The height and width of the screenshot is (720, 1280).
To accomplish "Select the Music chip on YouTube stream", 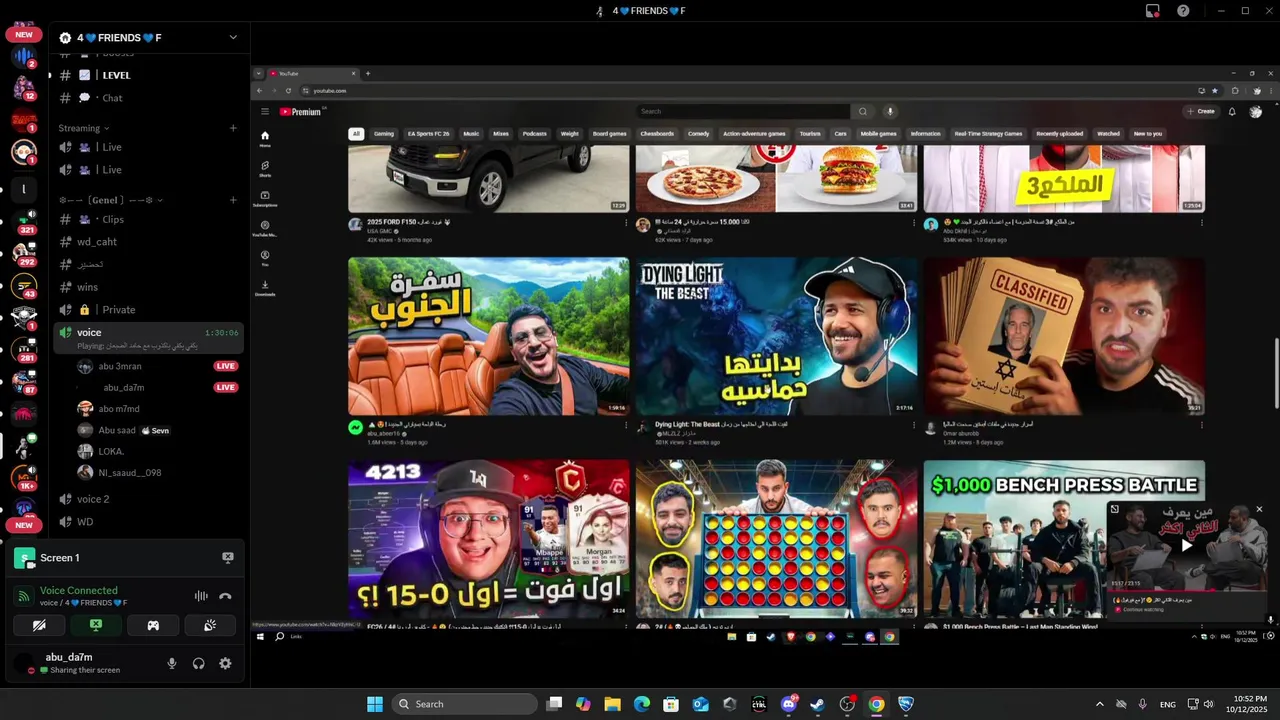I will point(471,134).
